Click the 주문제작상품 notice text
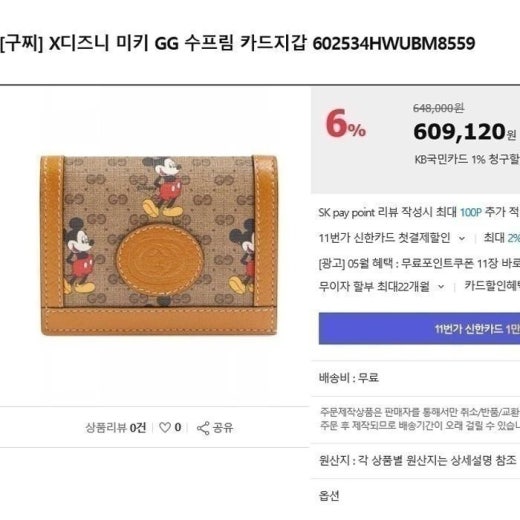Viewport: 520px width, 520px height. click(x=420, y=419)
